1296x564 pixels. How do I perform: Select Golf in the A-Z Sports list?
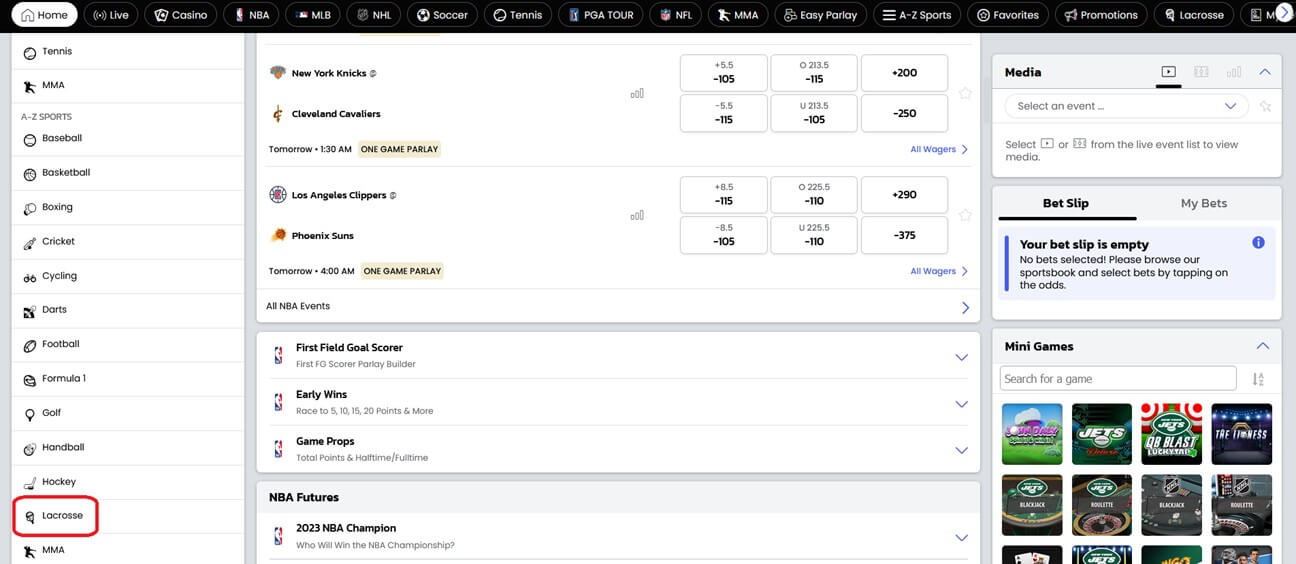[x=128, y=413]
